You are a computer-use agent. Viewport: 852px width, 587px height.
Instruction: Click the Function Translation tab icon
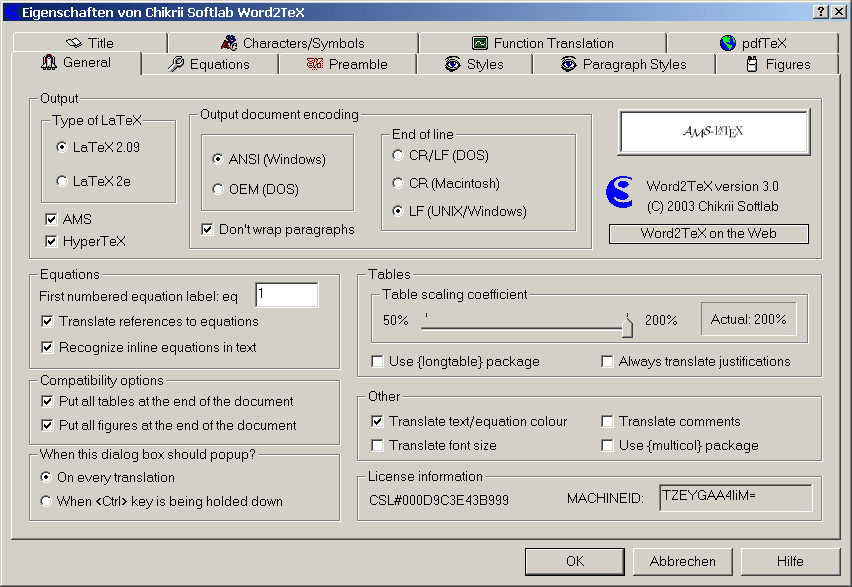[x=480, y=43]
